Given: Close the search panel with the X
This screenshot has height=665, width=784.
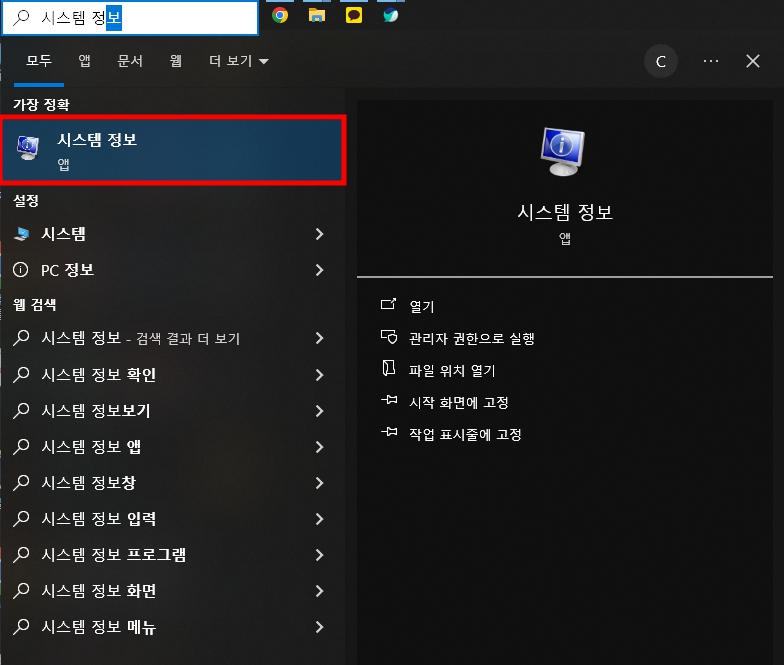Looking at the screenshot, I should click(752, 62).
